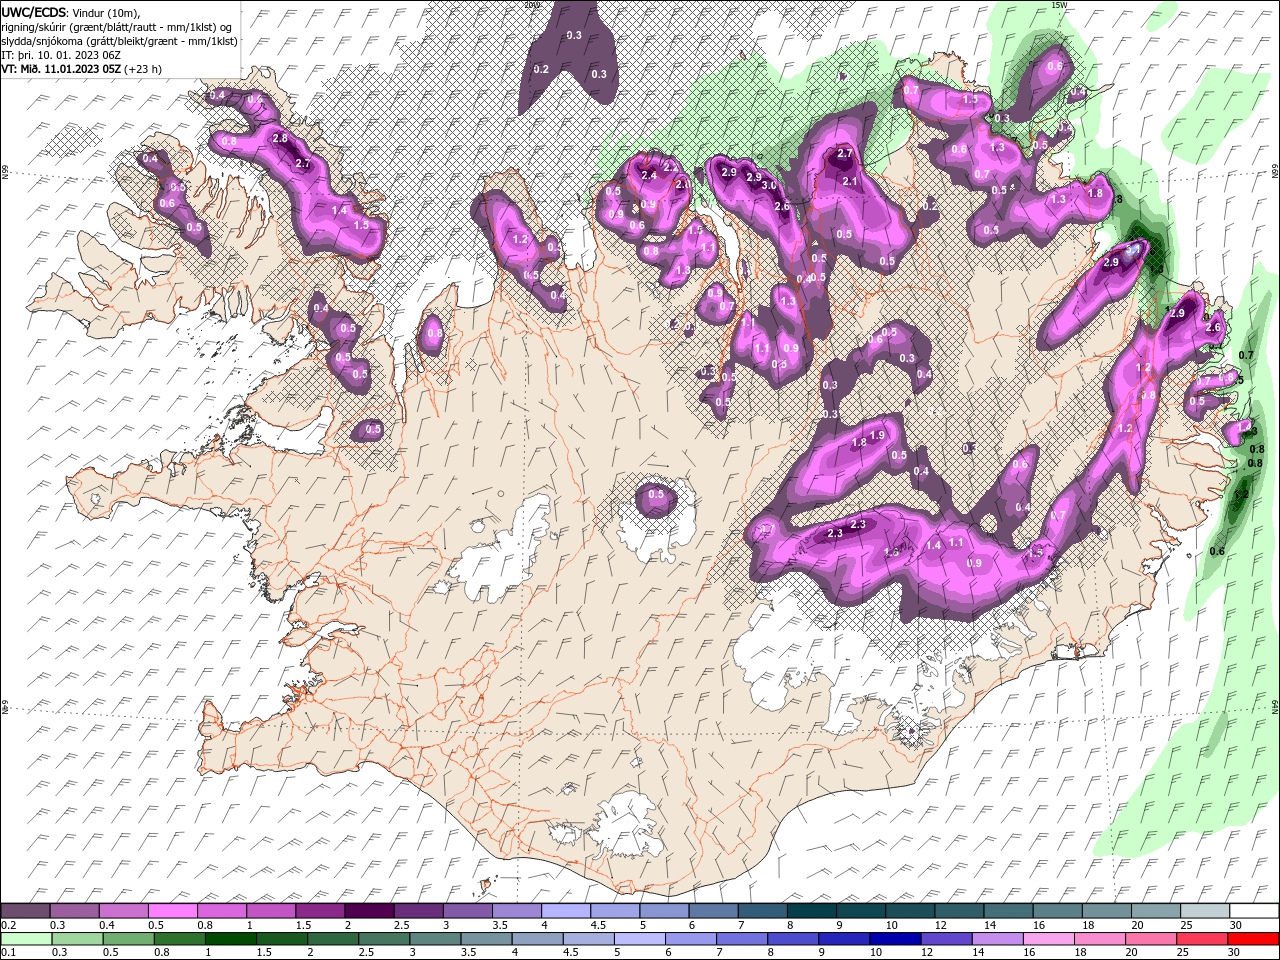Click the deep blue 10–12 rain legend swatch
The image size is (1280, 960).
coord(895,938)
